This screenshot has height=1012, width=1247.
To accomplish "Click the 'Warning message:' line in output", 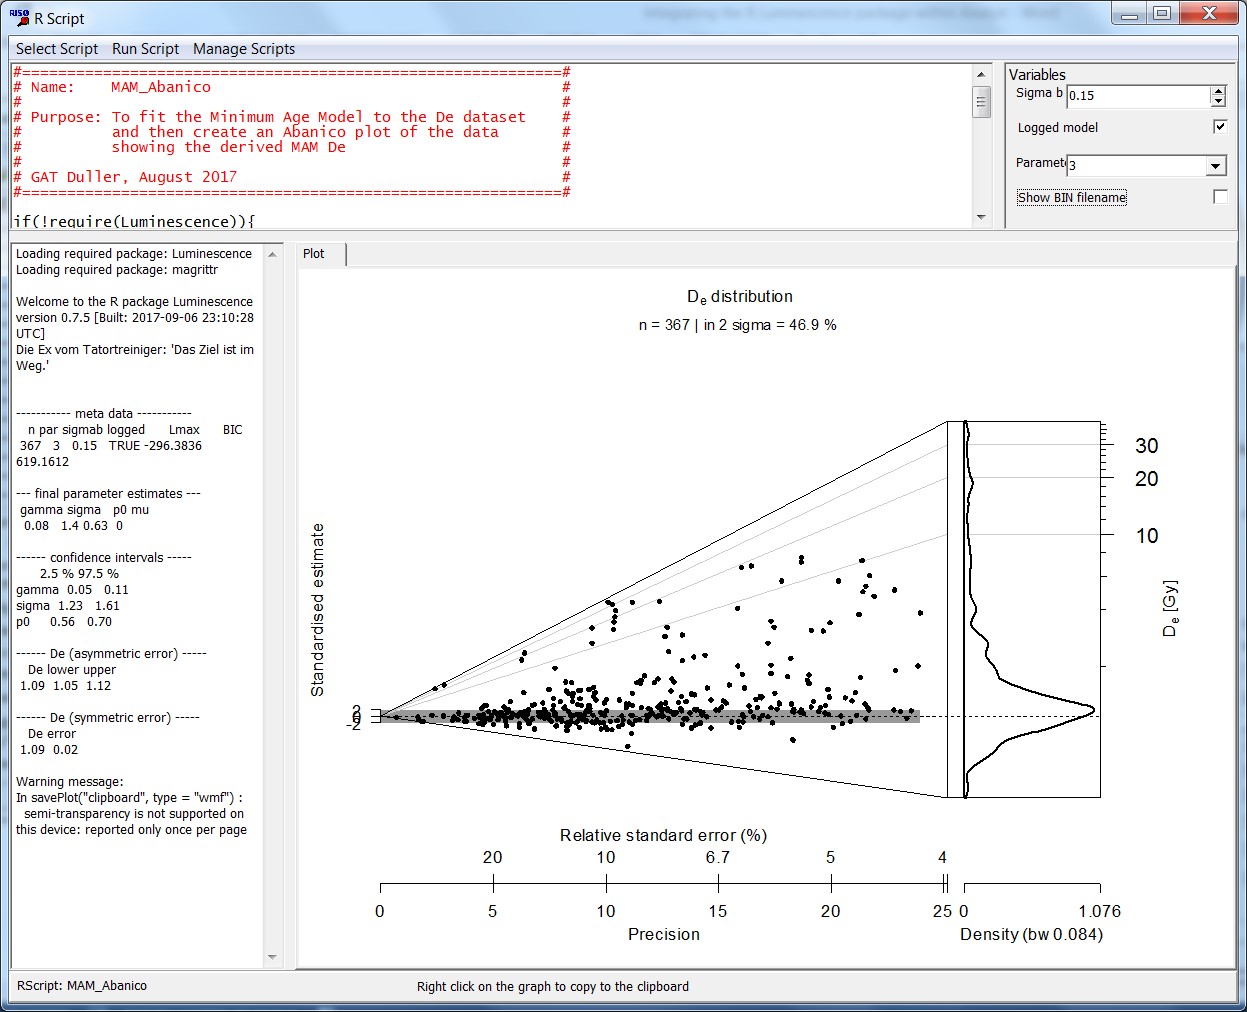I will point(70,782).
